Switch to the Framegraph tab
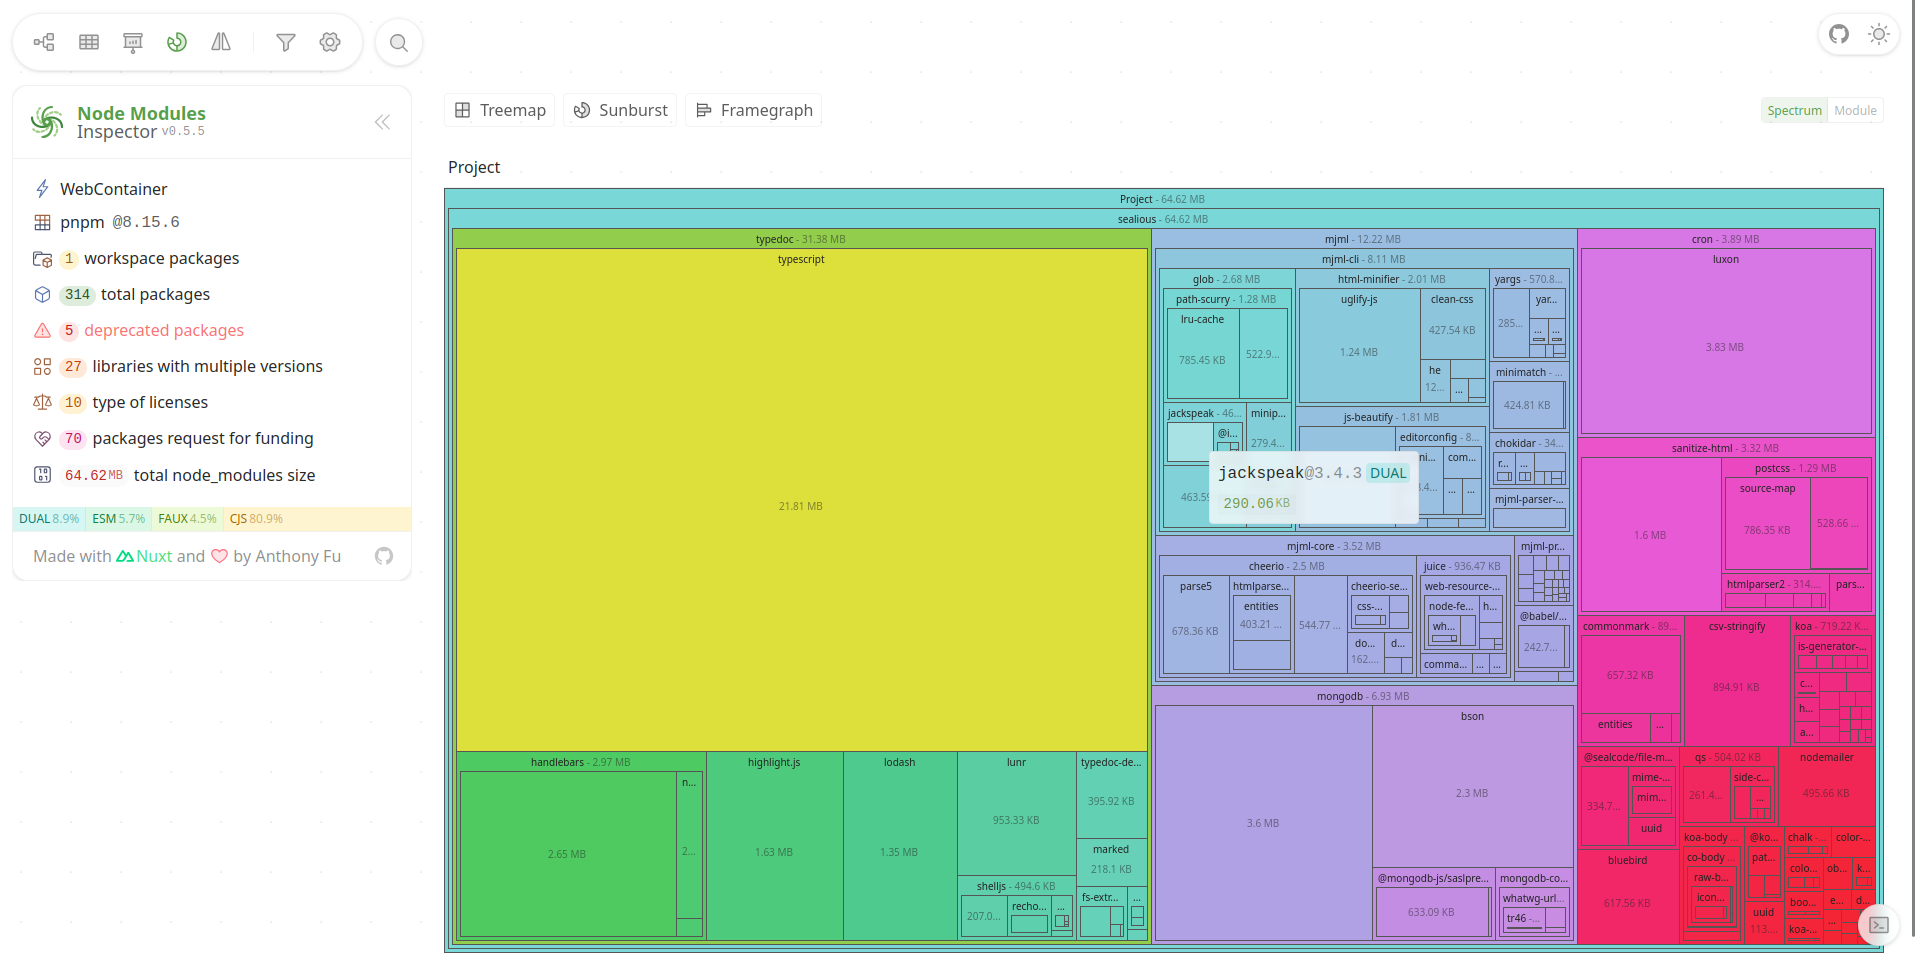 (754, 110)
